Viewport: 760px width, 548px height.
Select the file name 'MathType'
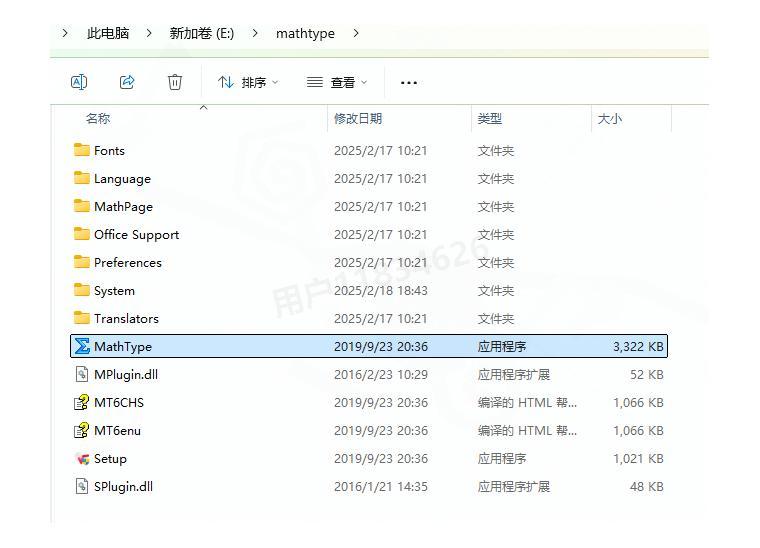[123, 346]
